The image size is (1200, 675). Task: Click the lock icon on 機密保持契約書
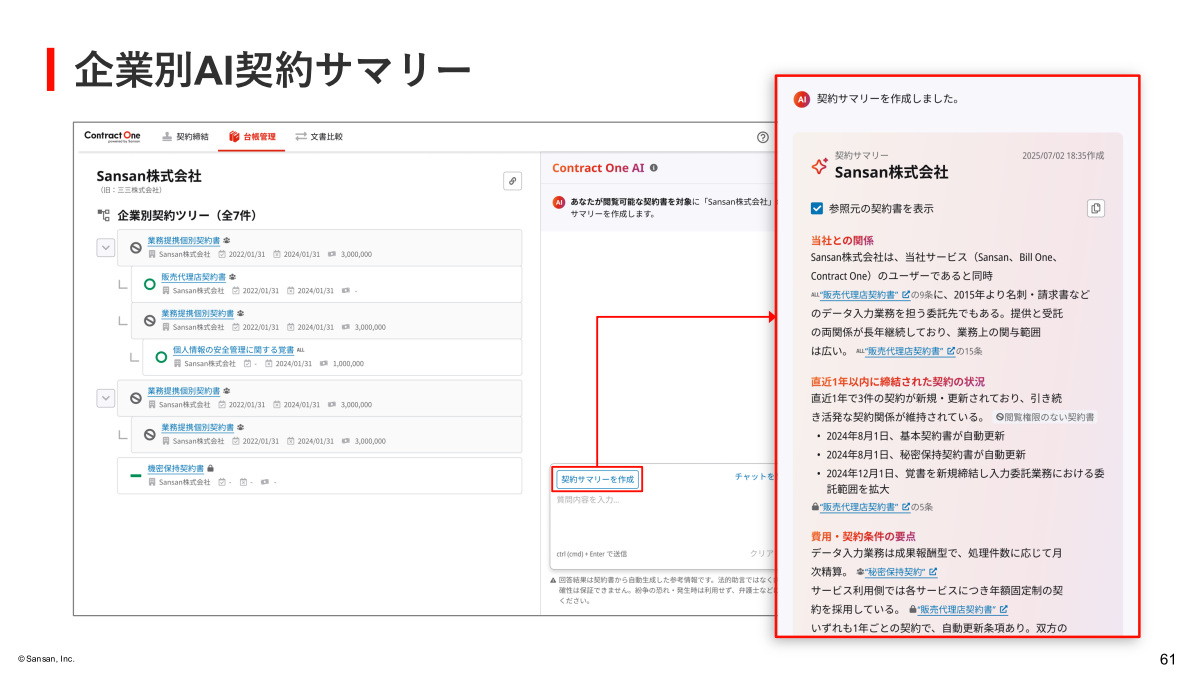212,468
